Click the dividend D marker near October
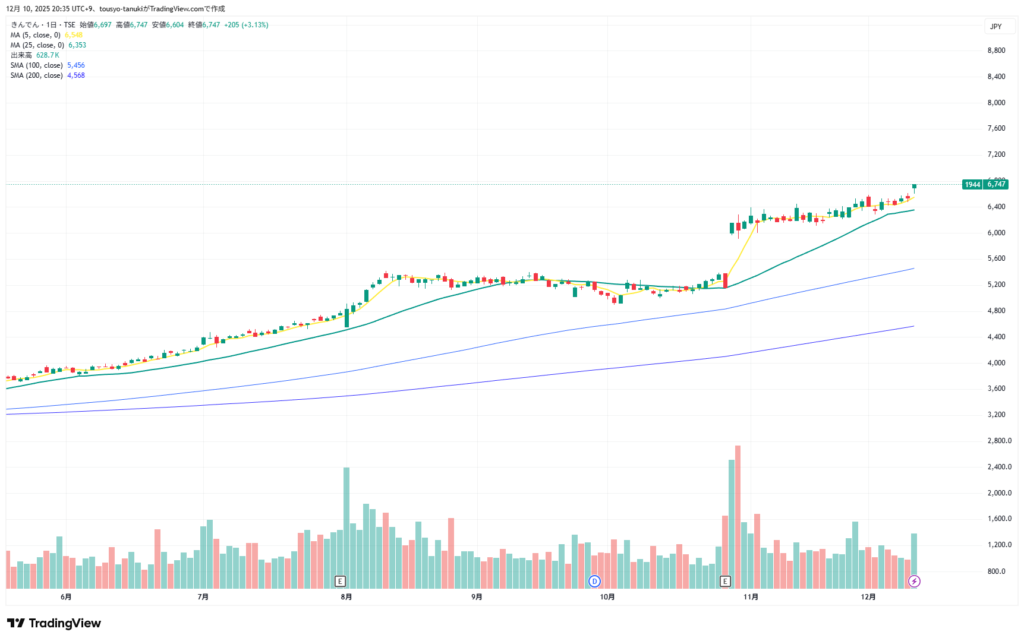 point(594,580)
